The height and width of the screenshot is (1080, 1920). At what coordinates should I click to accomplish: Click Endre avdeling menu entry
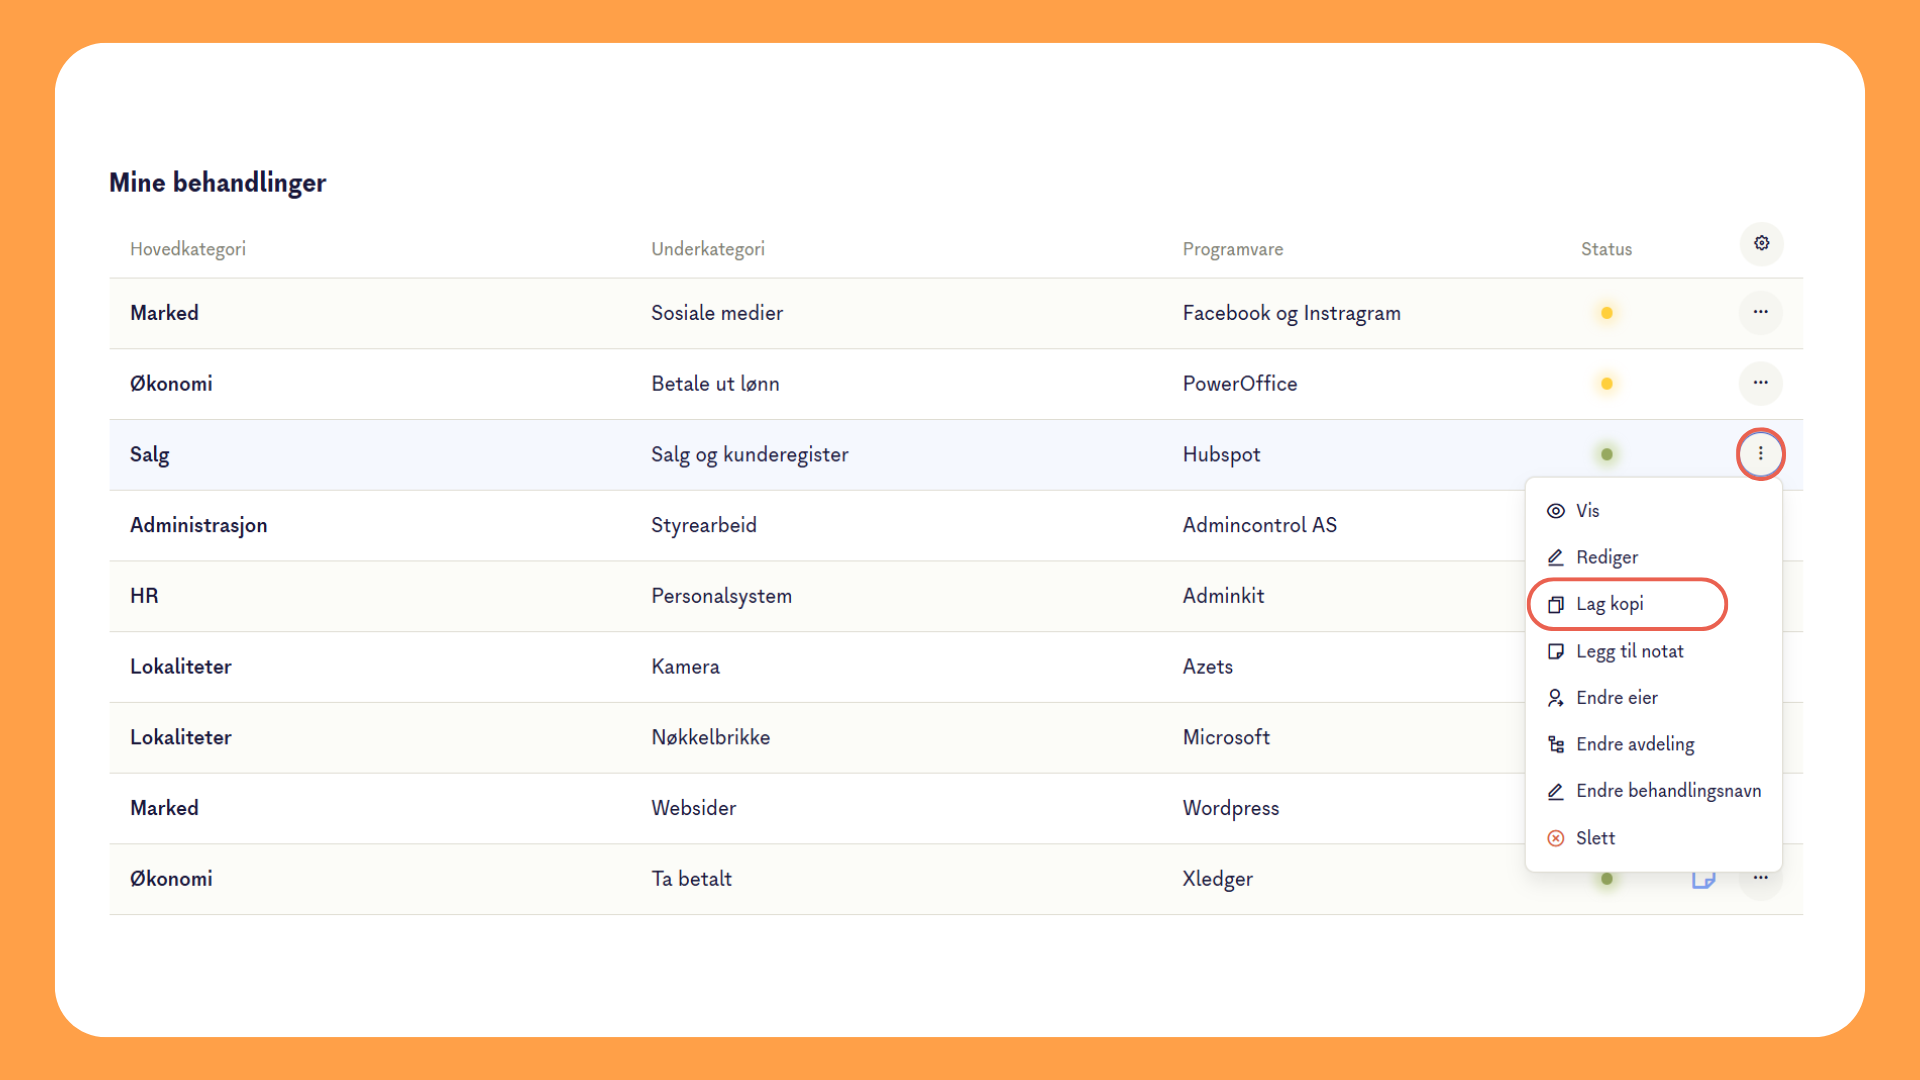click(1634, 744)
